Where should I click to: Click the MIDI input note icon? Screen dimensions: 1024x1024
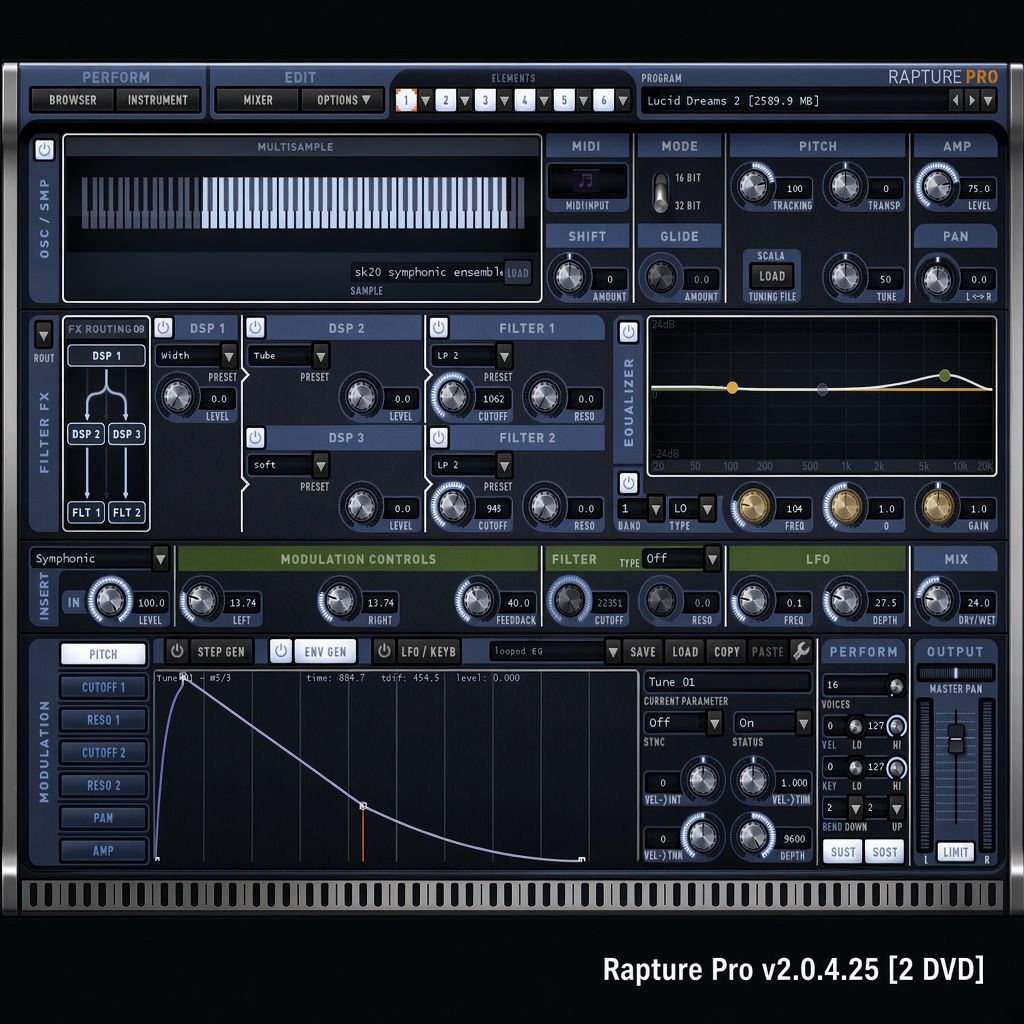point(586,180)
